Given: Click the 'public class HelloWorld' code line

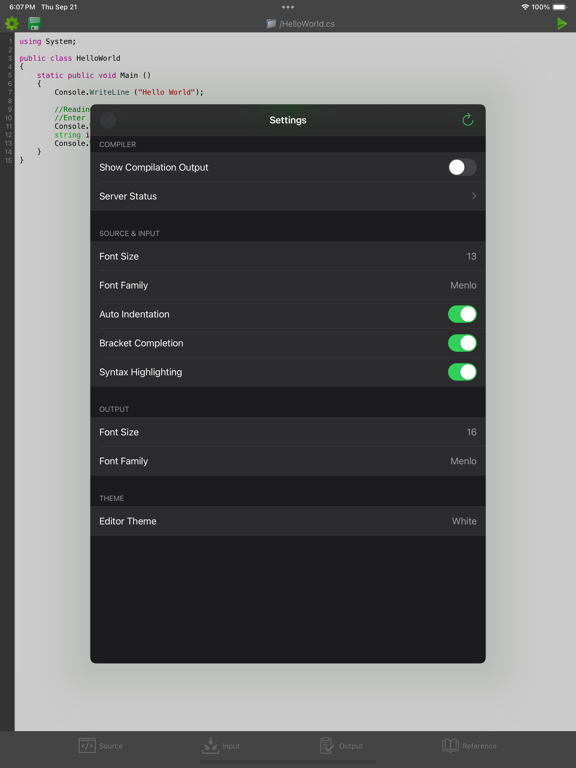Looking at the screenshot, I should point(70,58).
